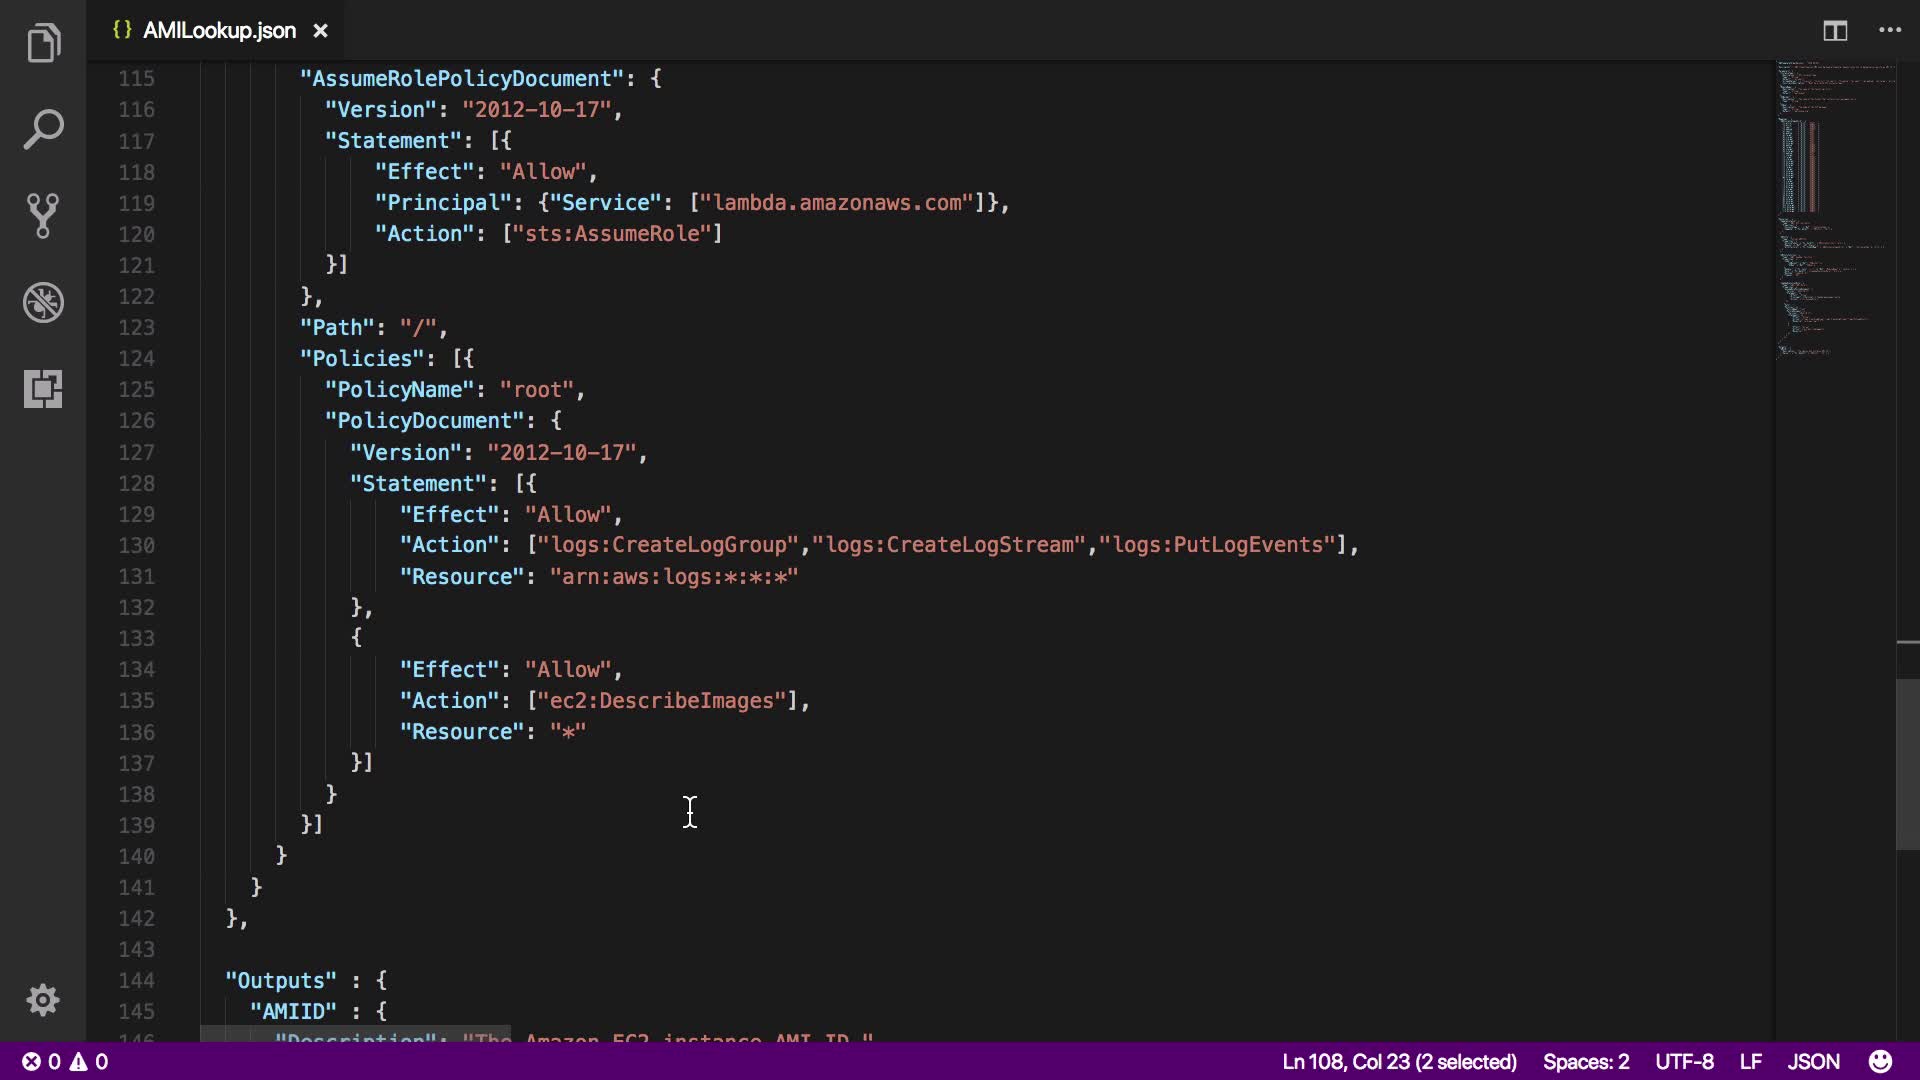This screenshot has height=1080, width=1920.
Task: Open the Debug view
Action: coord(43,302)
